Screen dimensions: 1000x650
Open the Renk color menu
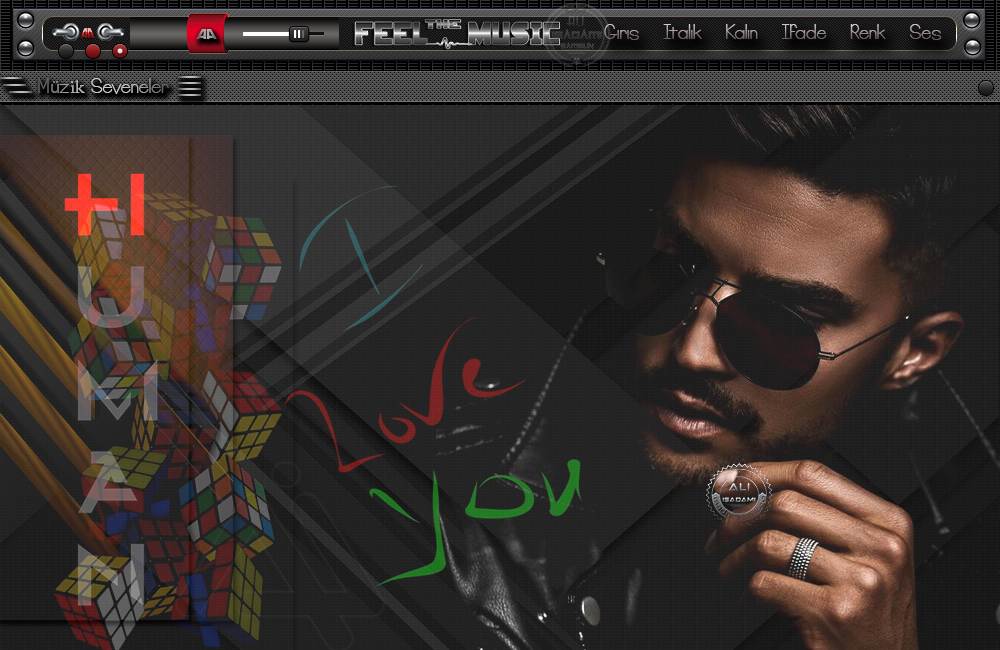867,33
